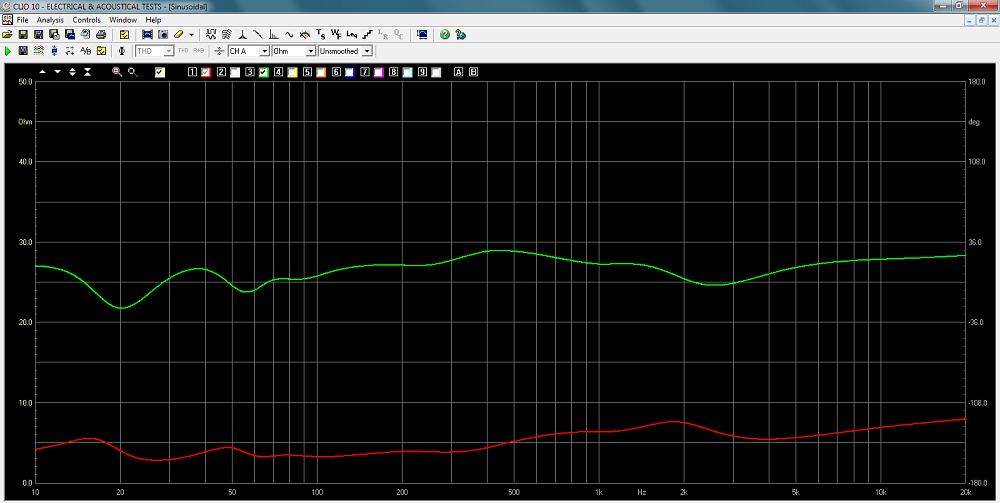The width and height of the screenshot is (1000, 503).
Task: Open the Wow and Flutter icon
Action: (336, 34)
